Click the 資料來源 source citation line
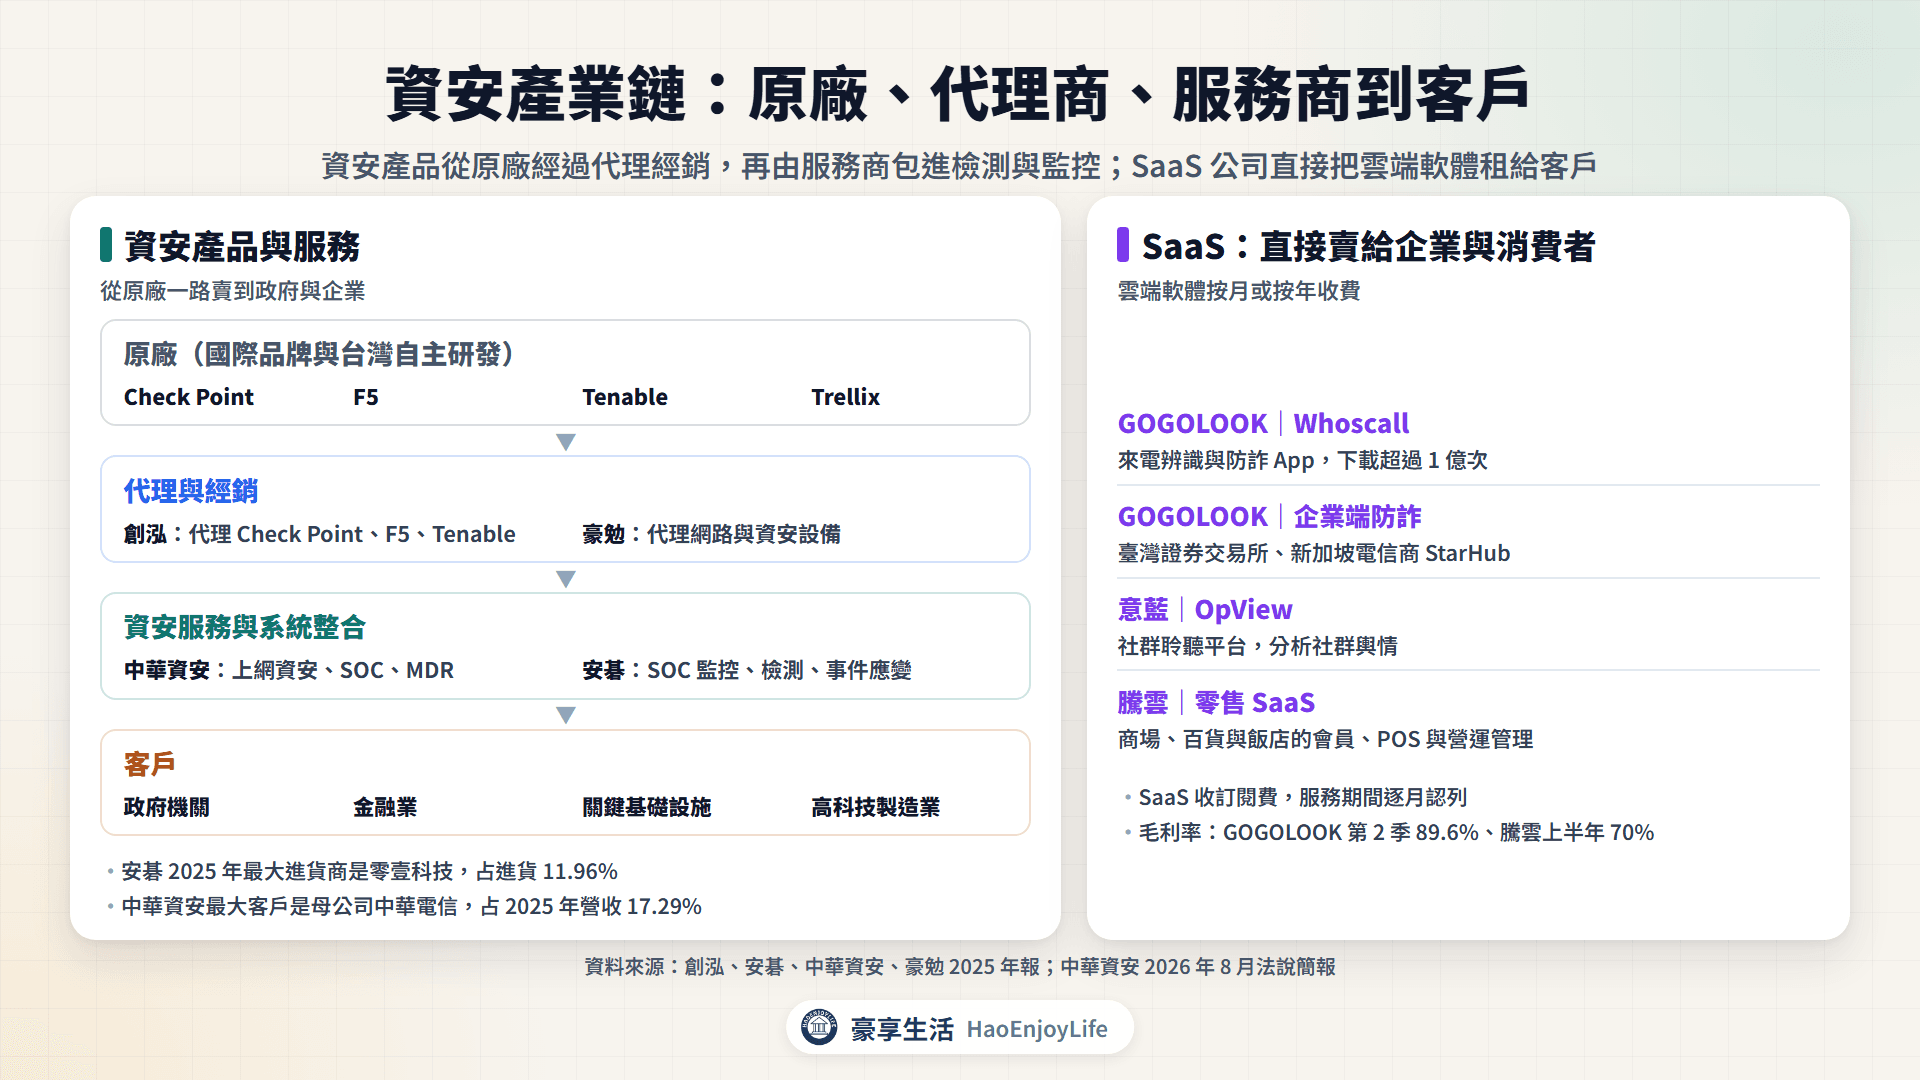Screen dimensions: 1920x1080 (960, 967)
